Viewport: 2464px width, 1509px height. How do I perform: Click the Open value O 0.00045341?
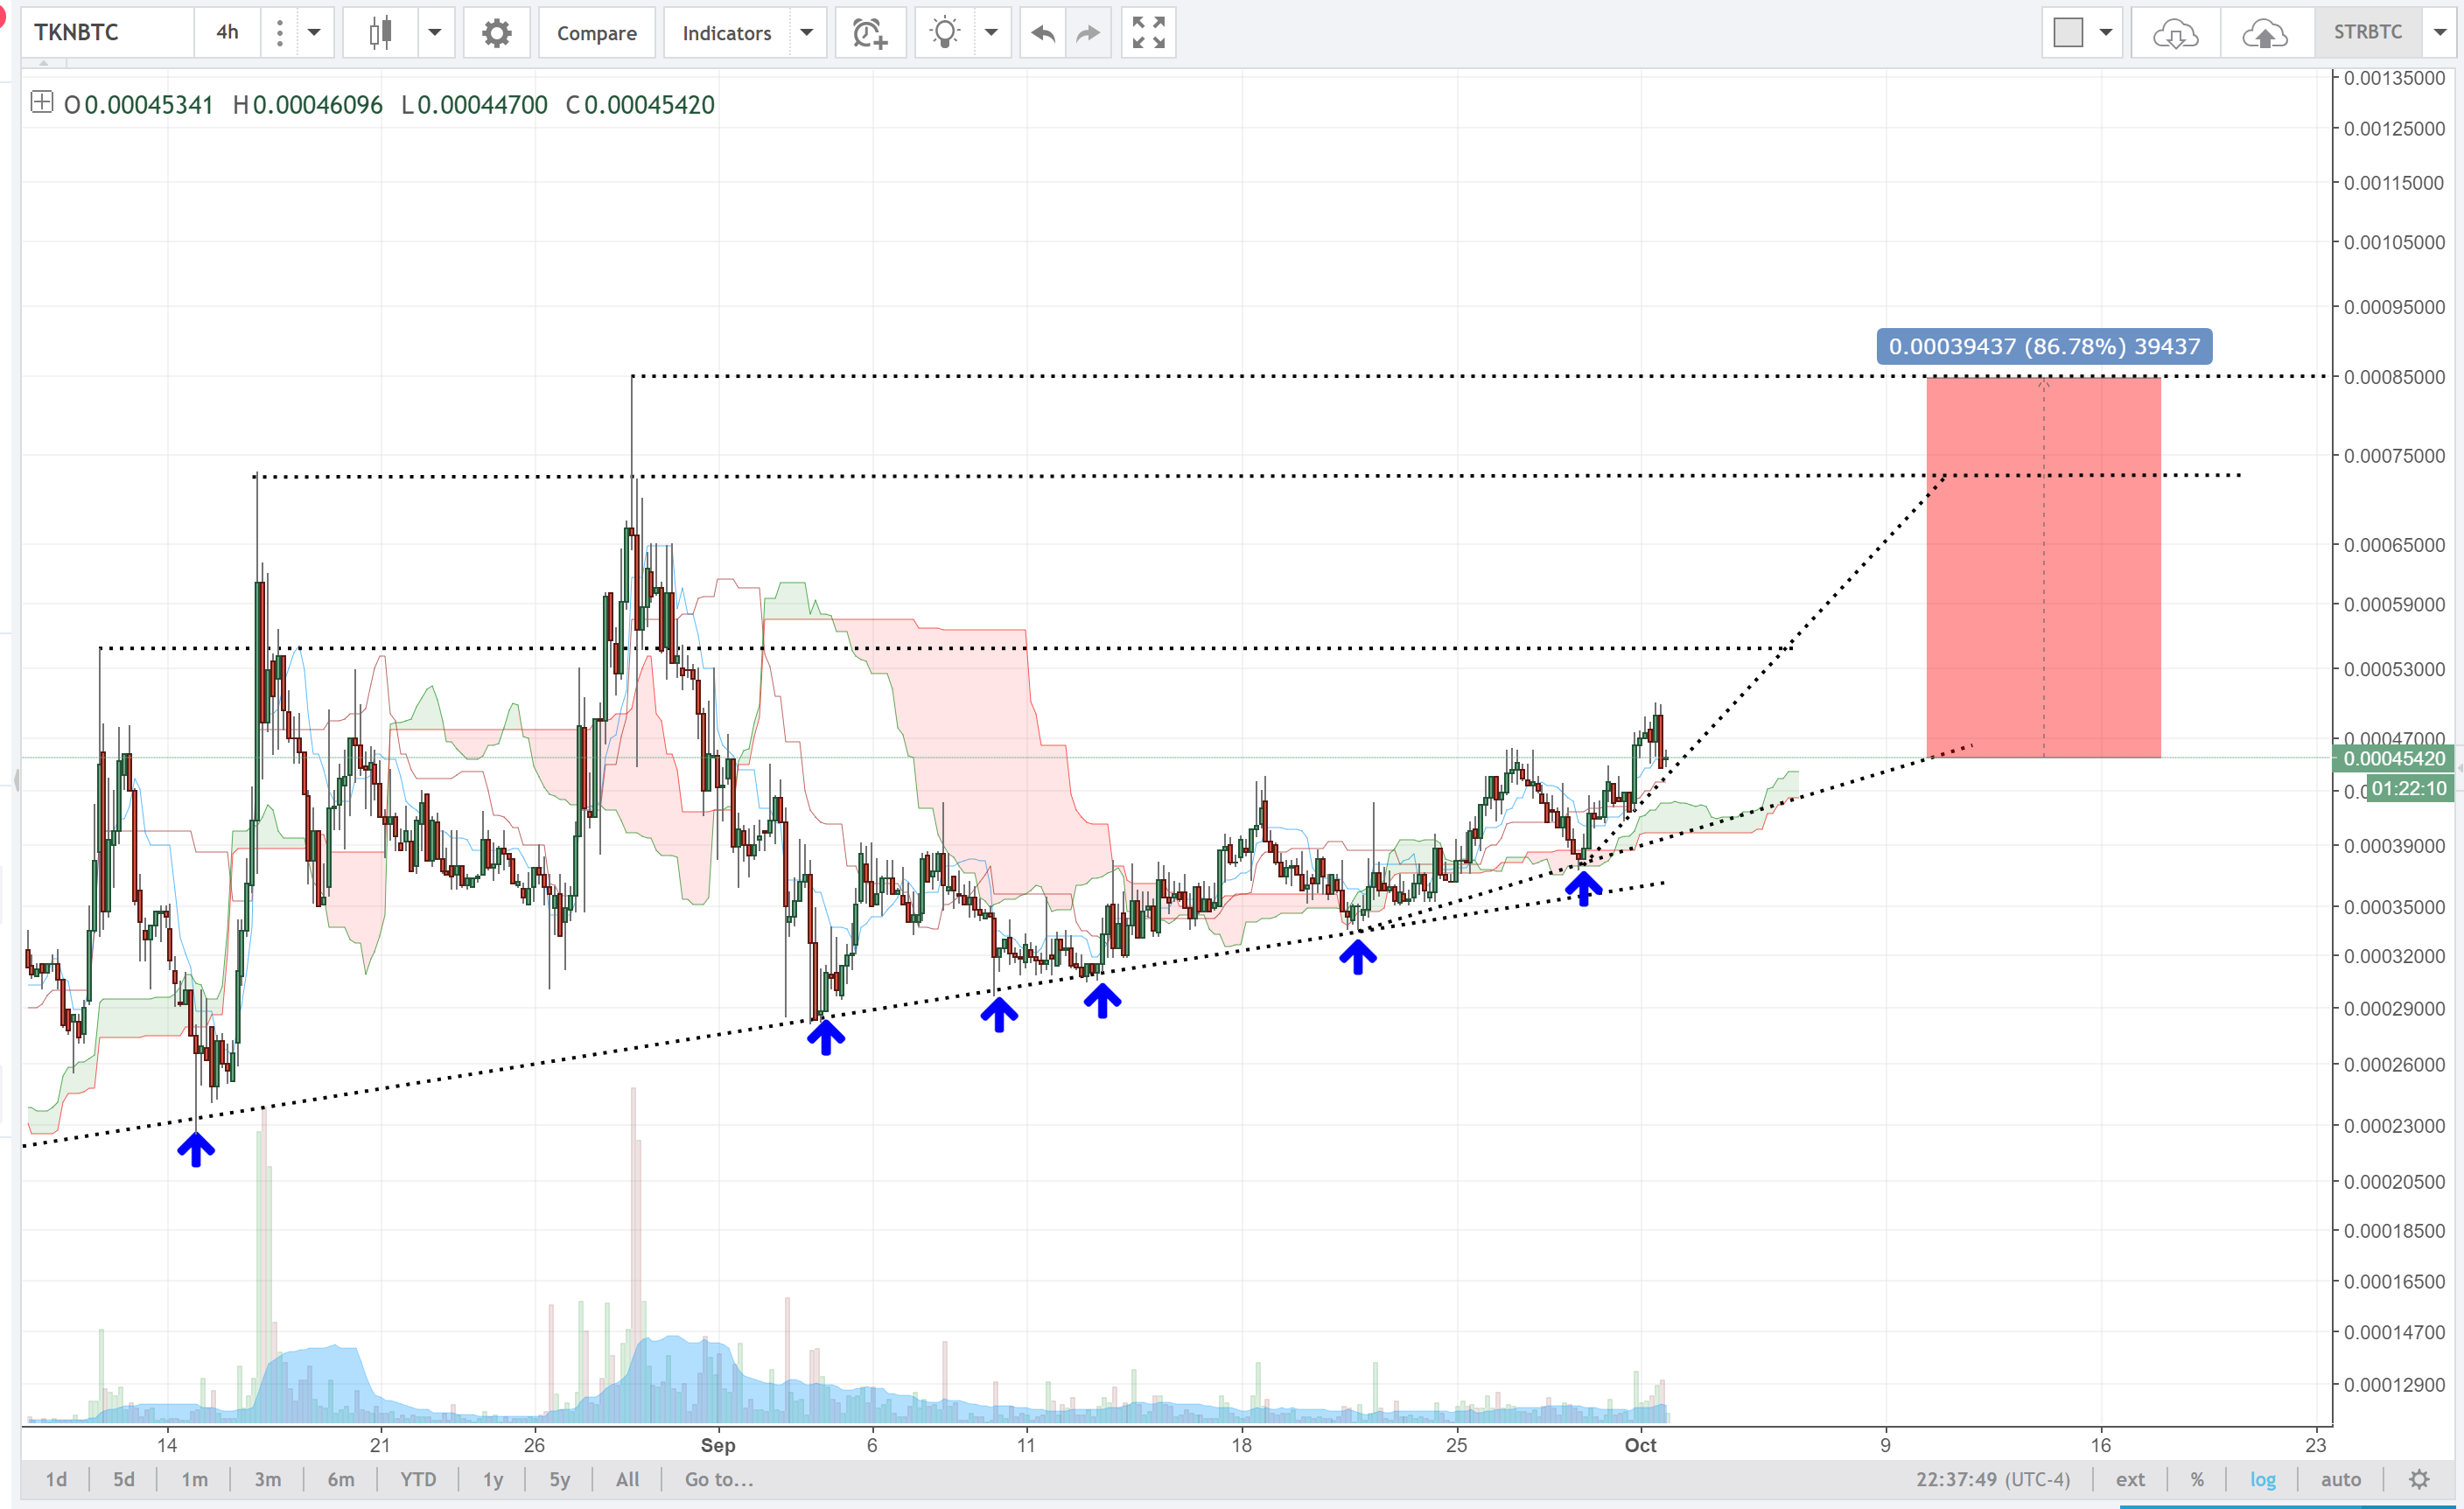click(138, 105)
